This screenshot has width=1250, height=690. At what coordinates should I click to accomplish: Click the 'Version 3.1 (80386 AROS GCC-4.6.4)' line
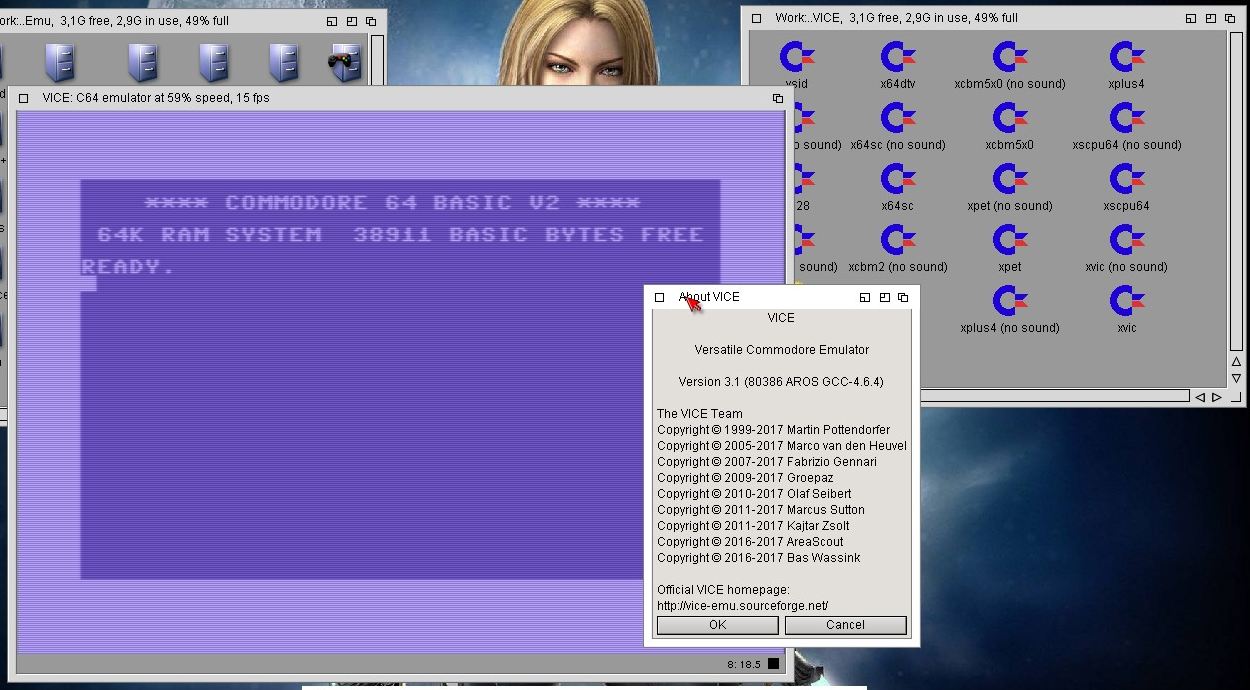[x=781, y=382]
